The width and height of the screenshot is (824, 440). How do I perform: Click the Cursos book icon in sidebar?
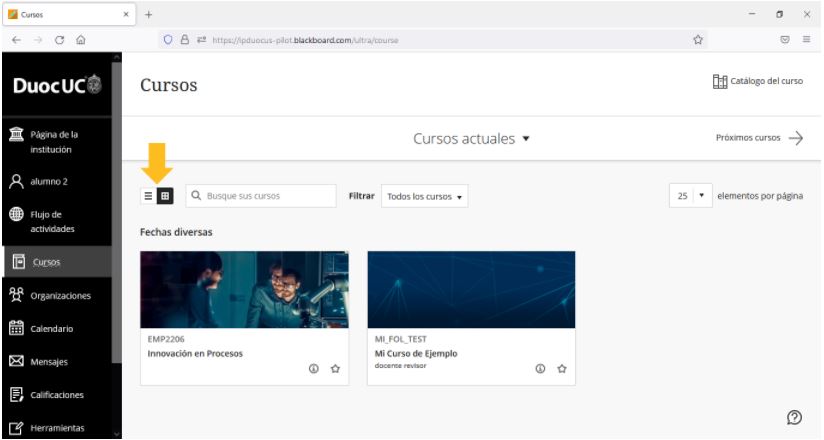tap(19, 261)
